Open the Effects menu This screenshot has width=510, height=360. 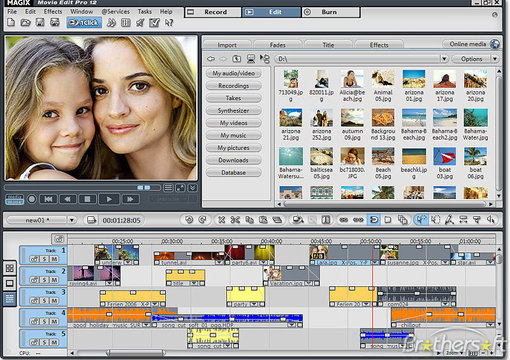pyautogui.click(x=53, y=12)
